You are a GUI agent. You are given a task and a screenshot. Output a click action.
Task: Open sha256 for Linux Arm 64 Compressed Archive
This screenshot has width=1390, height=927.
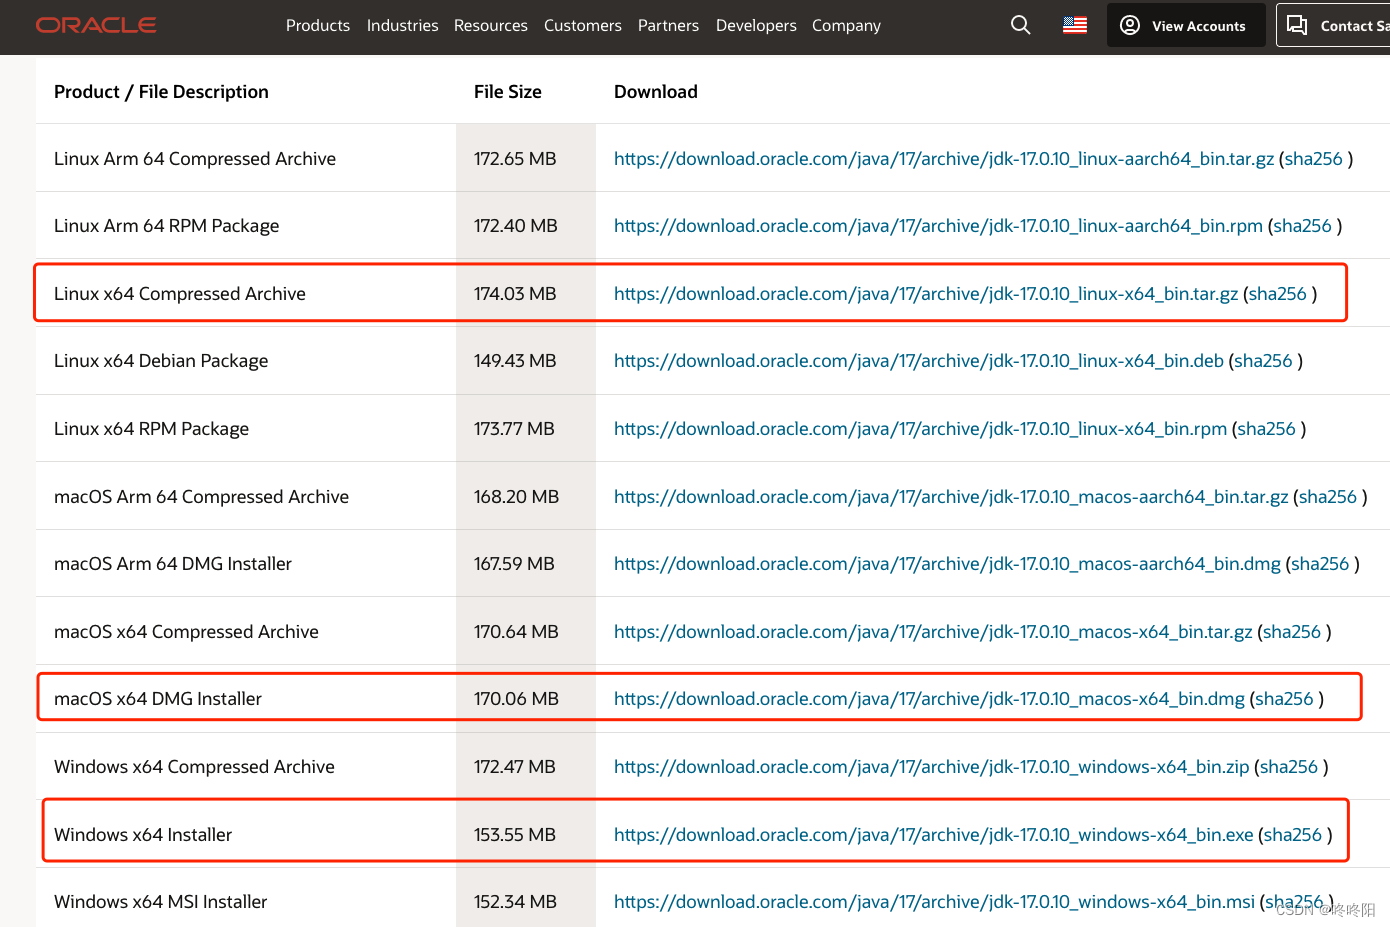coord(1314,159)
